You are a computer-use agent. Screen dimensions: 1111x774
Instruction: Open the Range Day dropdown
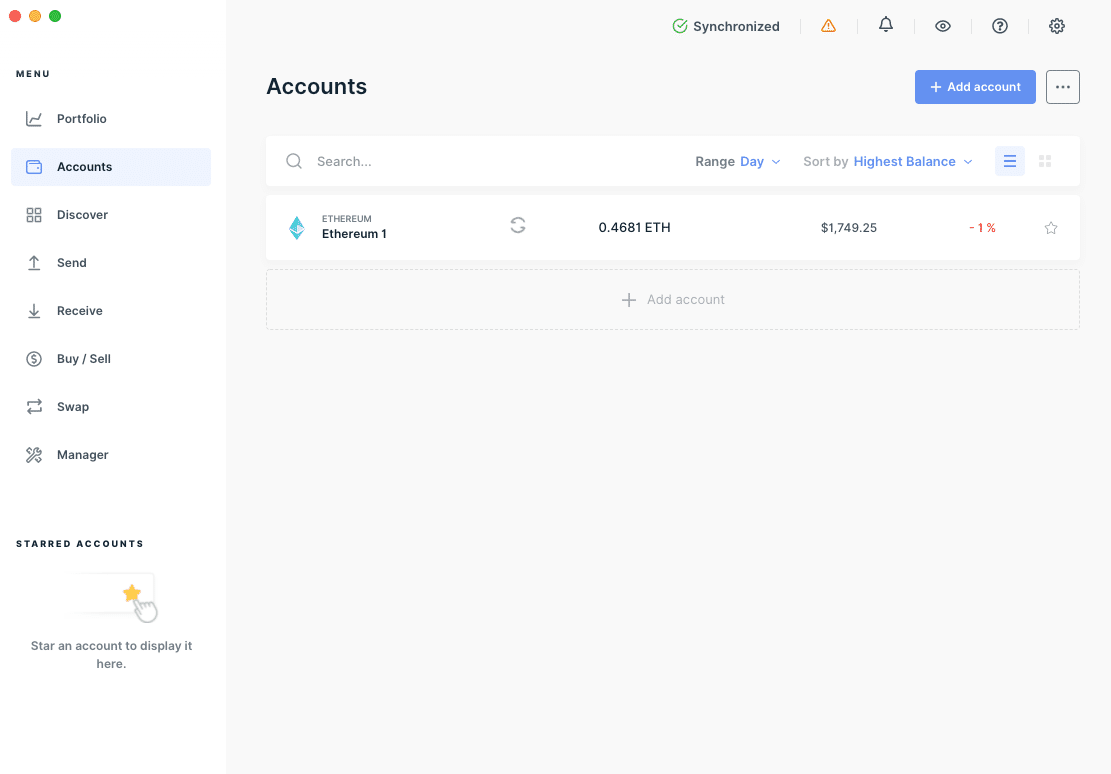759,161
